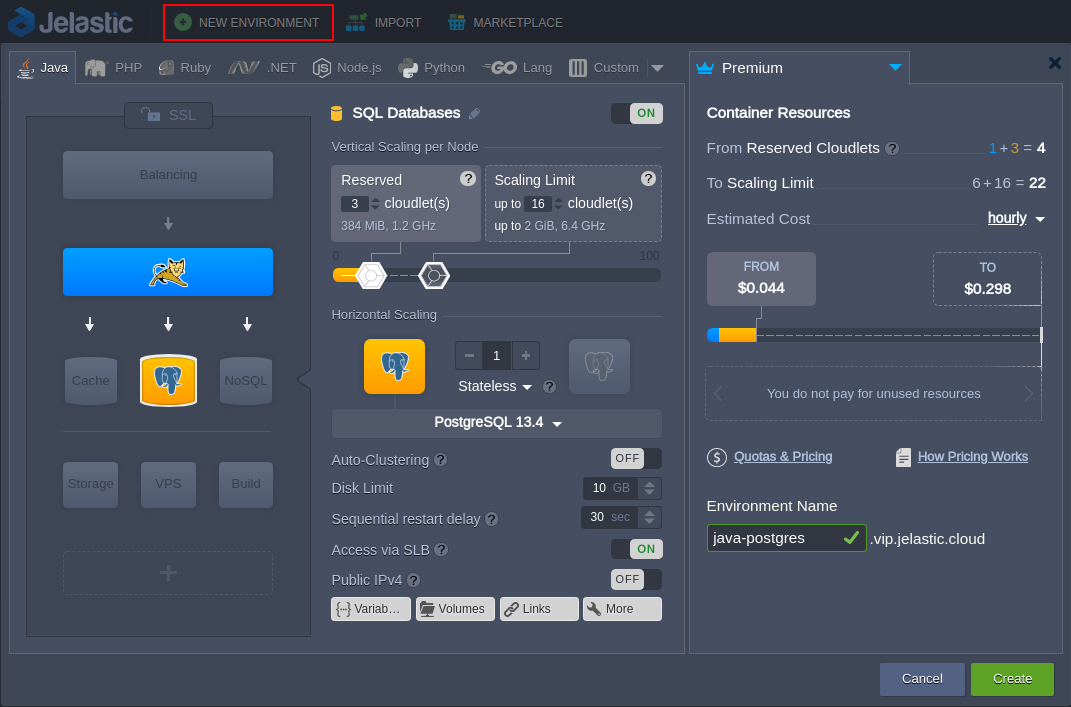Image resolution: width=1071 pixels, height=707 pixels.
Task: Open the PostgreSQL 13.4 version dropdown
Action: (497, 423)
